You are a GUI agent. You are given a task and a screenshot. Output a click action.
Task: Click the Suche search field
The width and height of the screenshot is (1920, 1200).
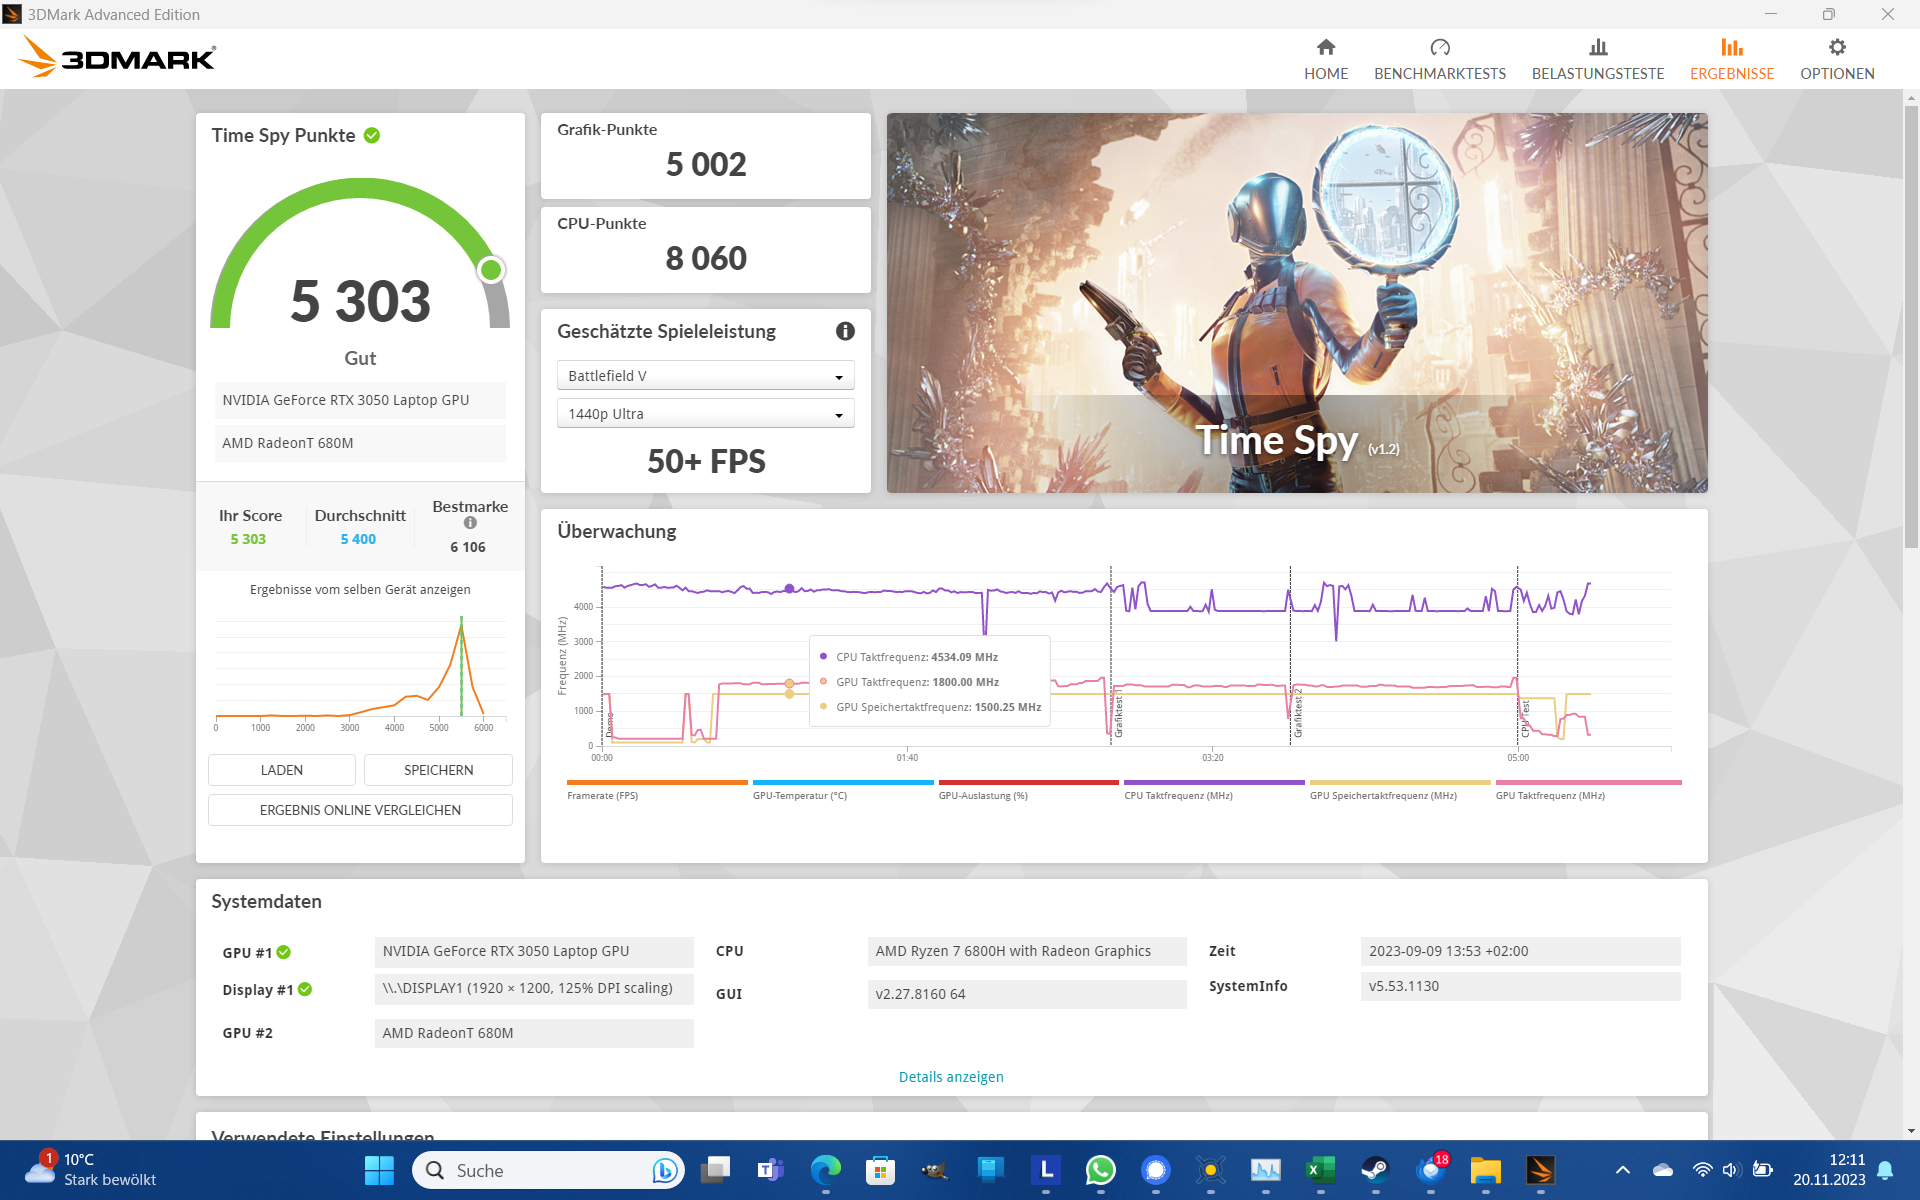(x=548, y=1169)
